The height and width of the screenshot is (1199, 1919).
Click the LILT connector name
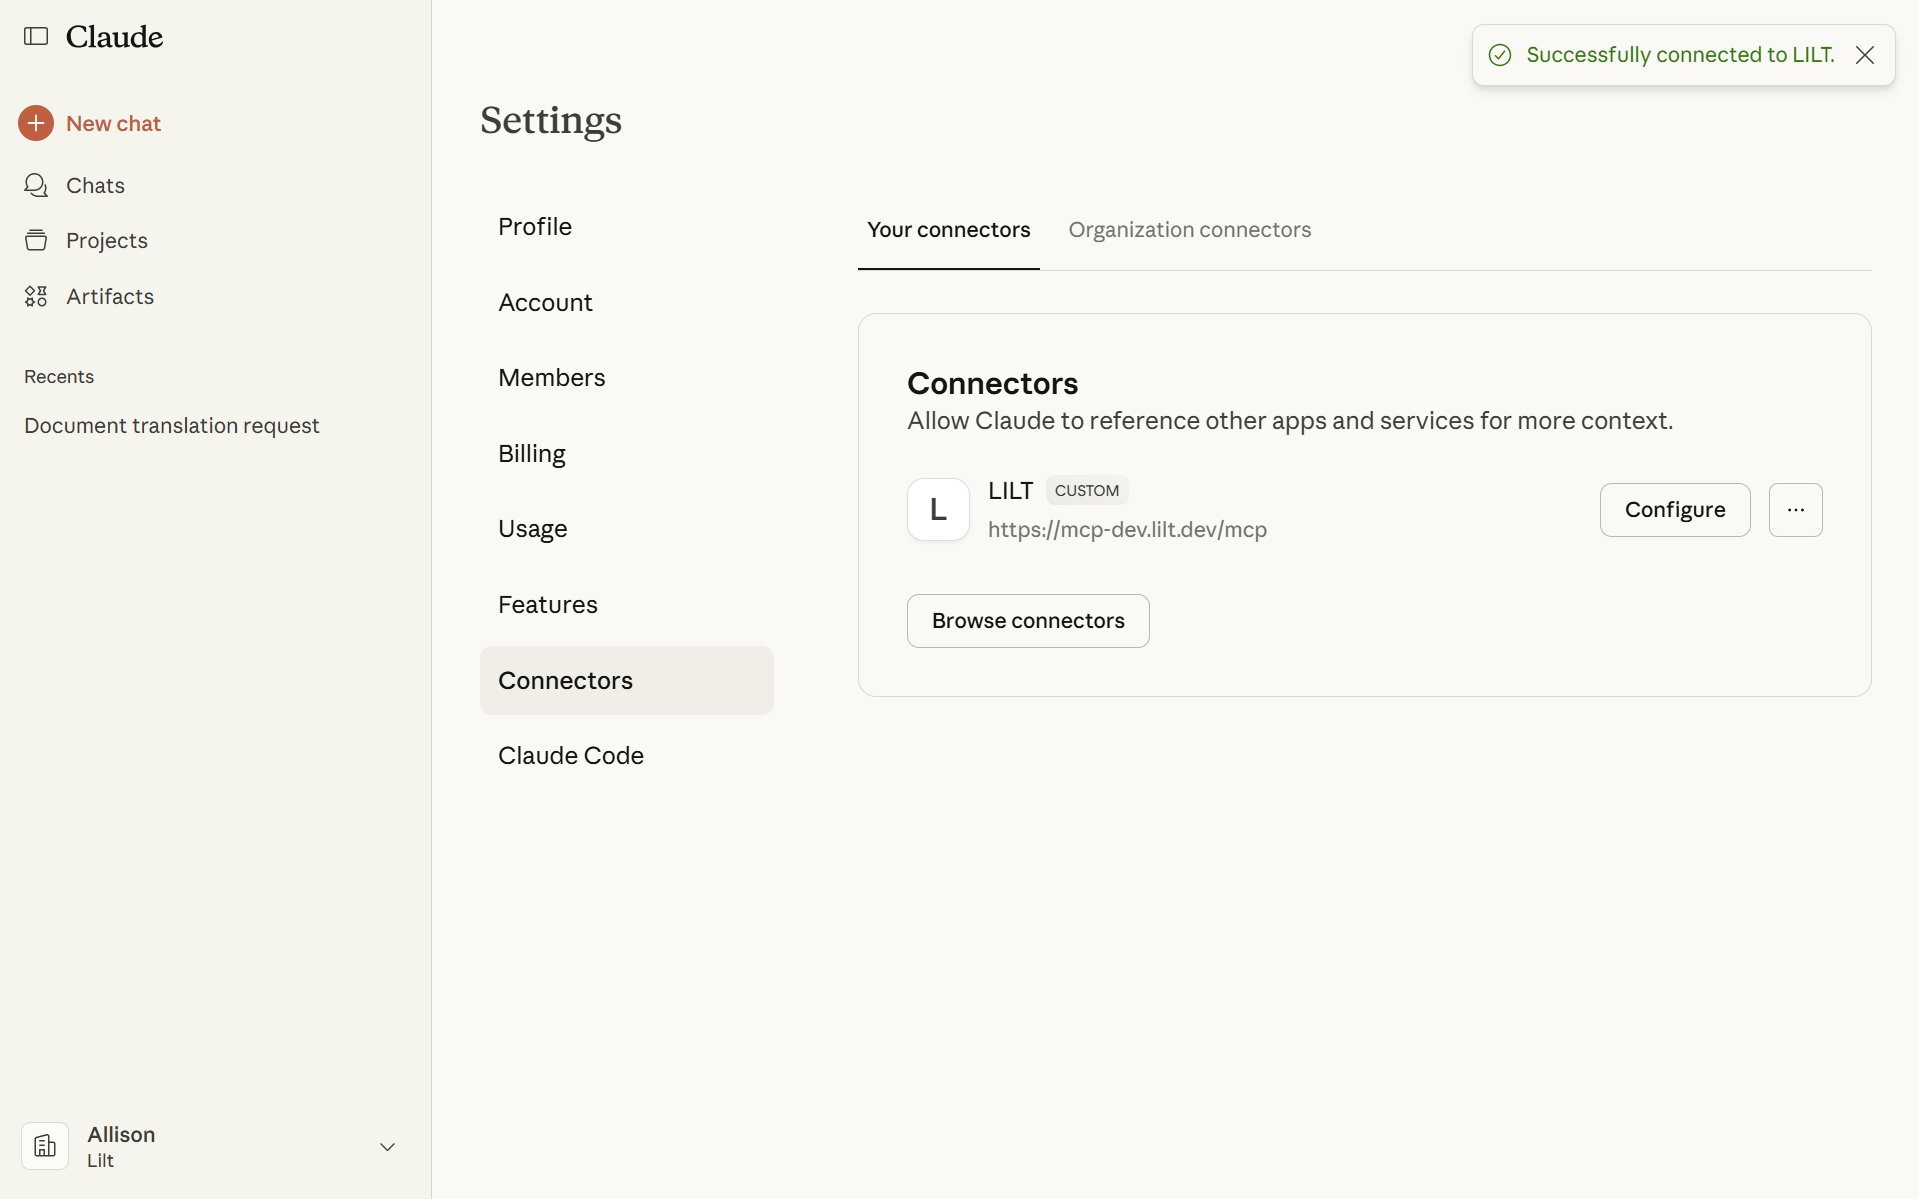(x=1010, y=491)
